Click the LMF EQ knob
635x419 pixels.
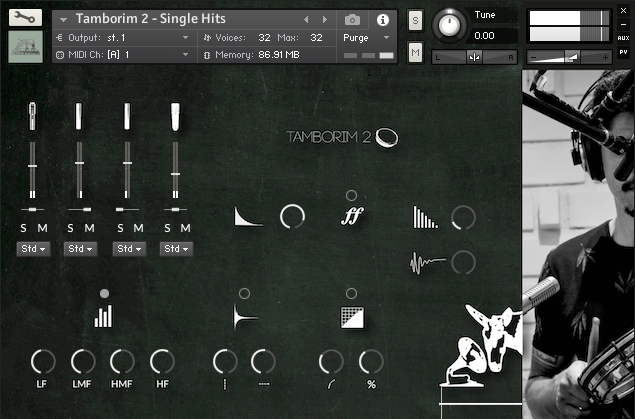coord(82,362)
